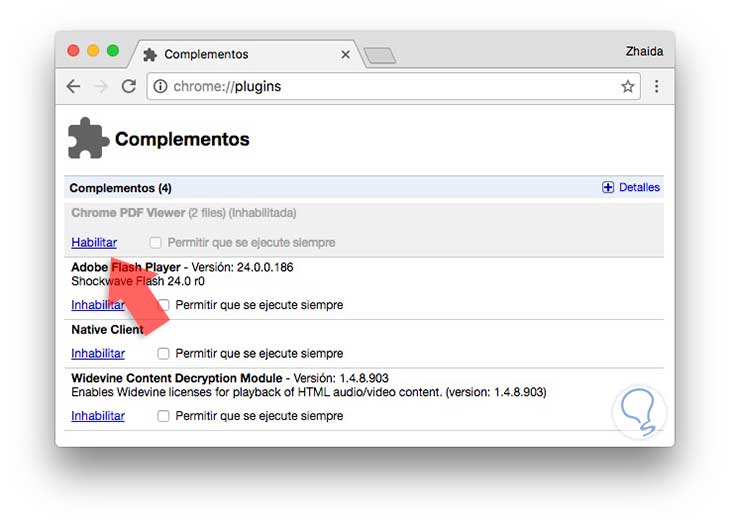Go back with the browser back arrow

point(74,86)
